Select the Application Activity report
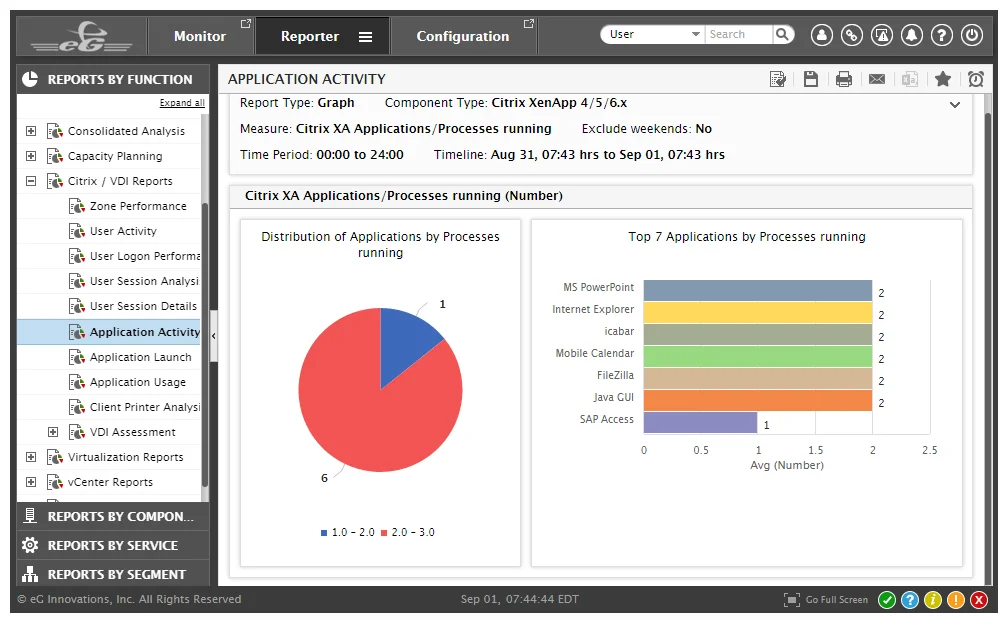The height and width of the screenshot is (623, 1008). [145, 332]
